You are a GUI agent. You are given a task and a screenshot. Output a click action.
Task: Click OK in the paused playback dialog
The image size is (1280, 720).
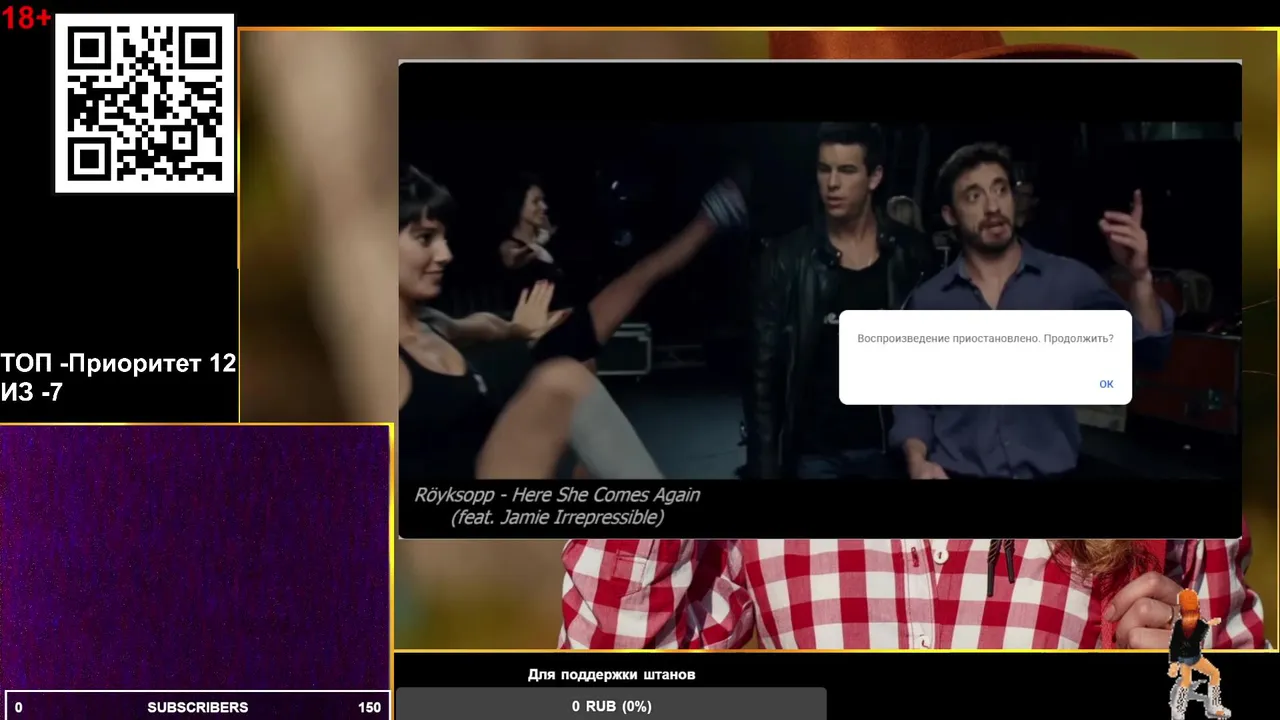(x=1106, y=384)
